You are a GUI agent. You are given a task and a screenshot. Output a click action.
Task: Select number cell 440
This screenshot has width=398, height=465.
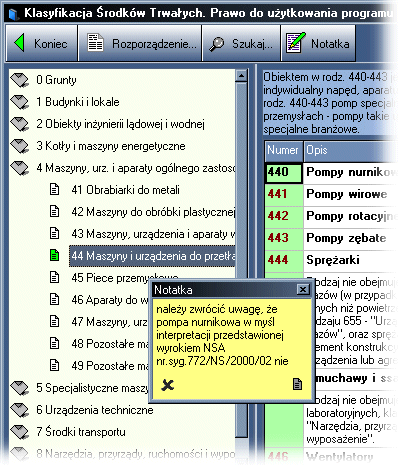pyautogui.click(x=284, y=173)
